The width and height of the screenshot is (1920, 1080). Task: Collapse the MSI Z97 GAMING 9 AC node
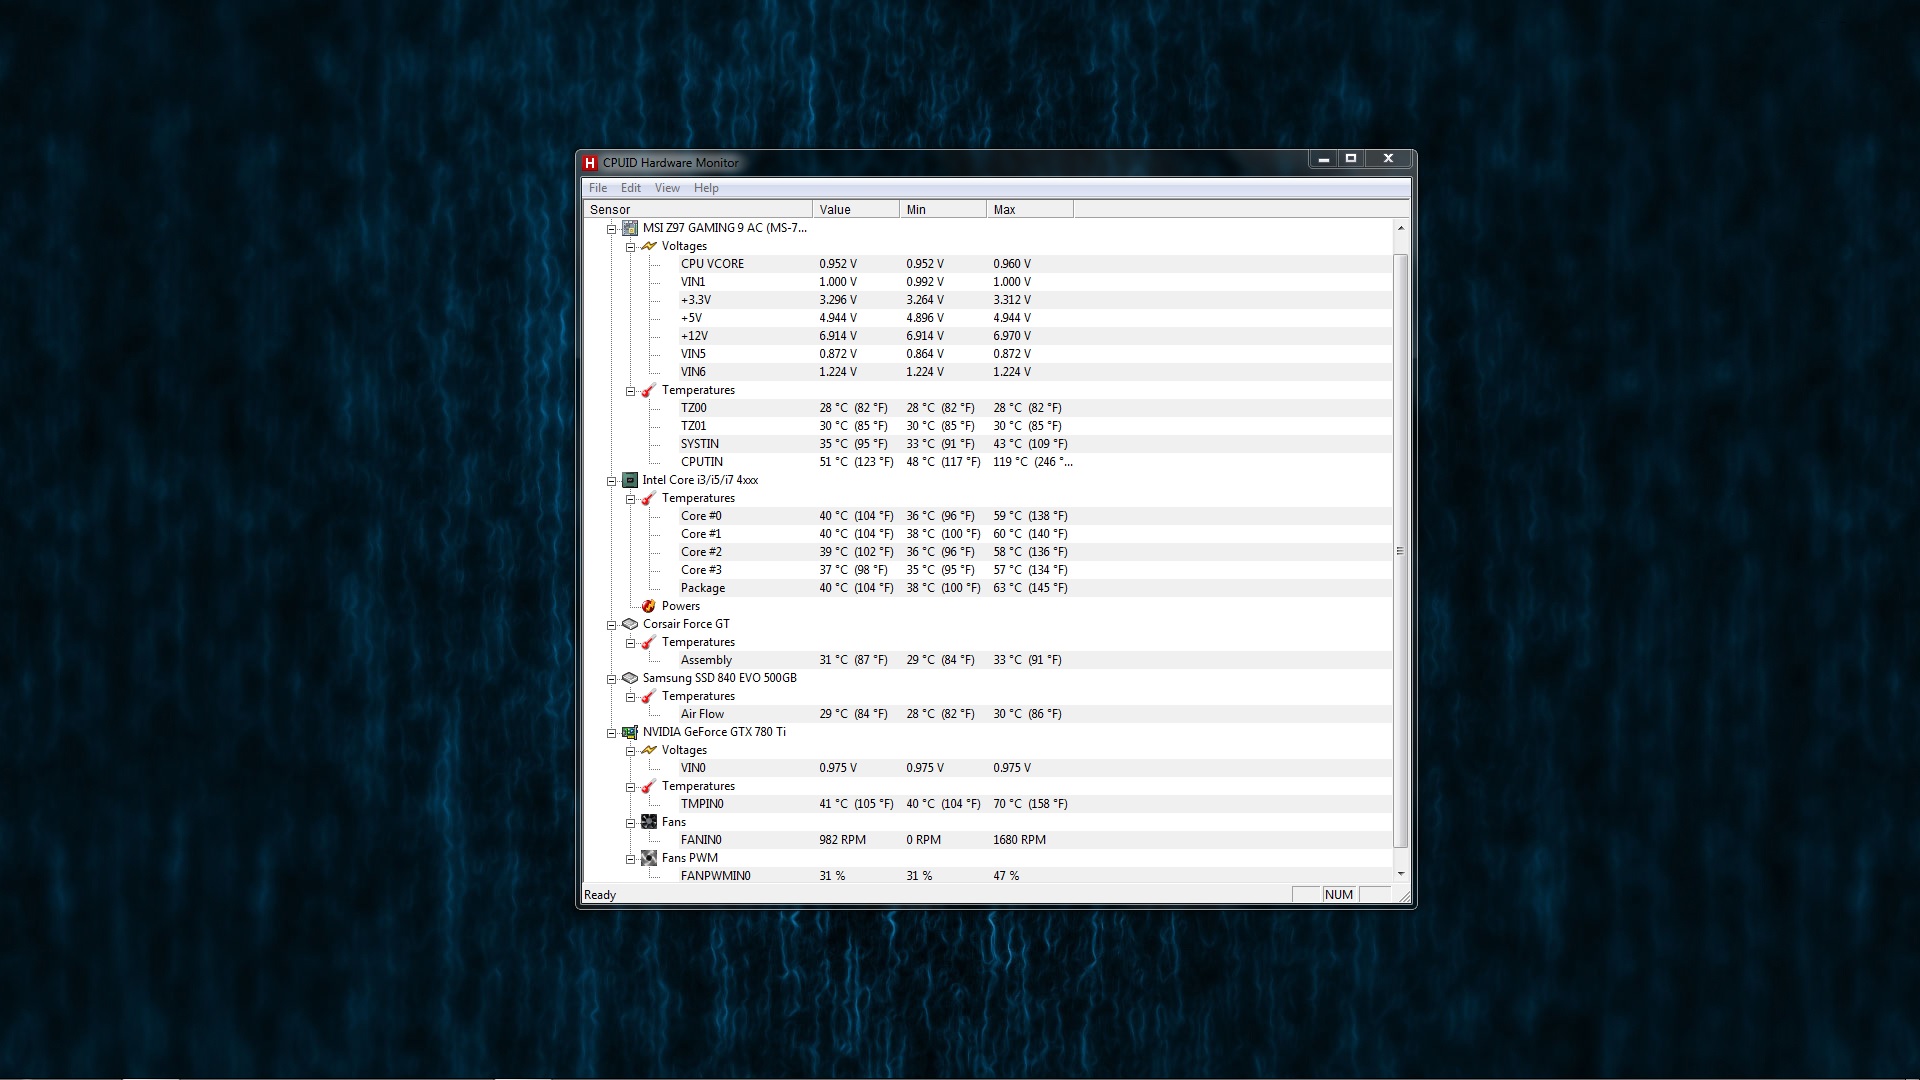click(x=612, y=229)
